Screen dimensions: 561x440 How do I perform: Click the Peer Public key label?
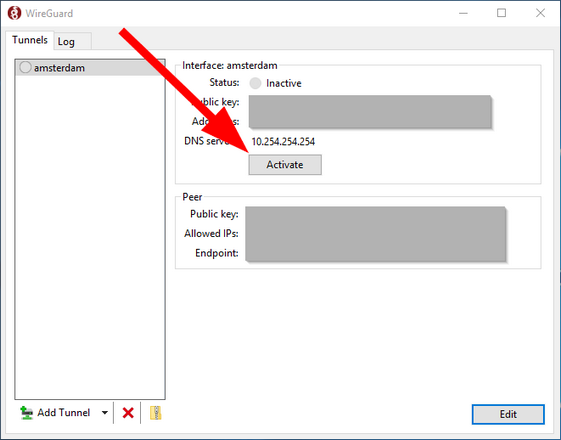click(214, 214)
